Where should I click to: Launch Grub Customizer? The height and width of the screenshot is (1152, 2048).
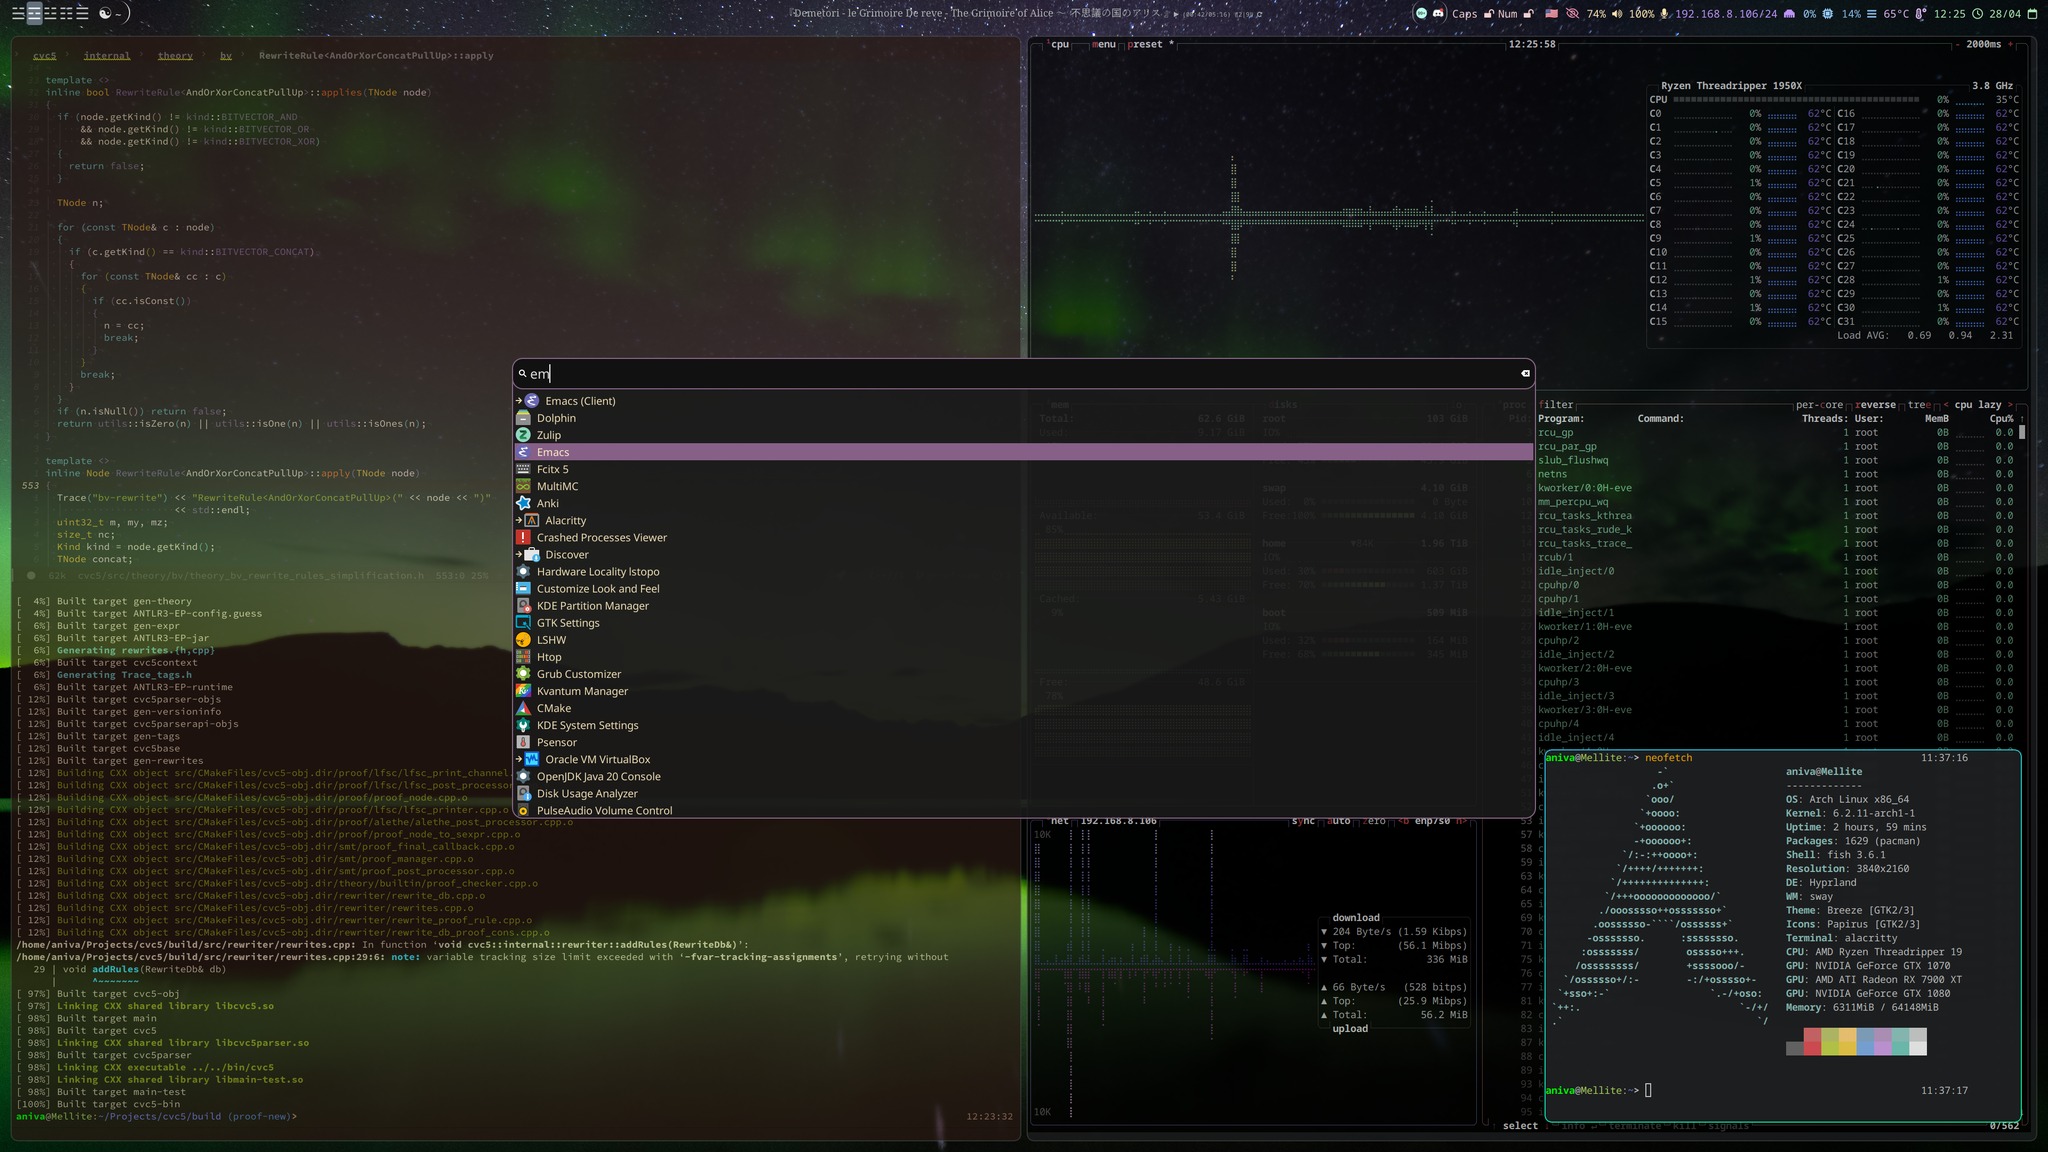click(1024, 673)
